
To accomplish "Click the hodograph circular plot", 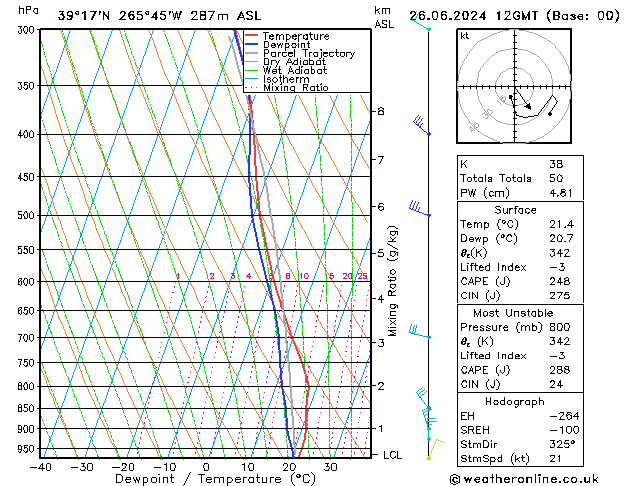I will [x=514, y=86].
